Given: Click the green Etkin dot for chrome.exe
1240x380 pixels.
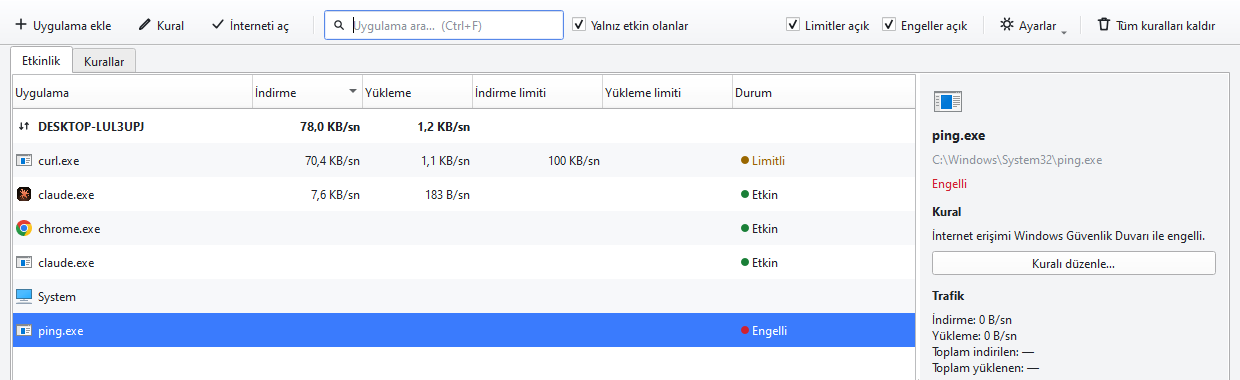Looking at the screenshot, I should pyautogui.click(x=745, y=228).
